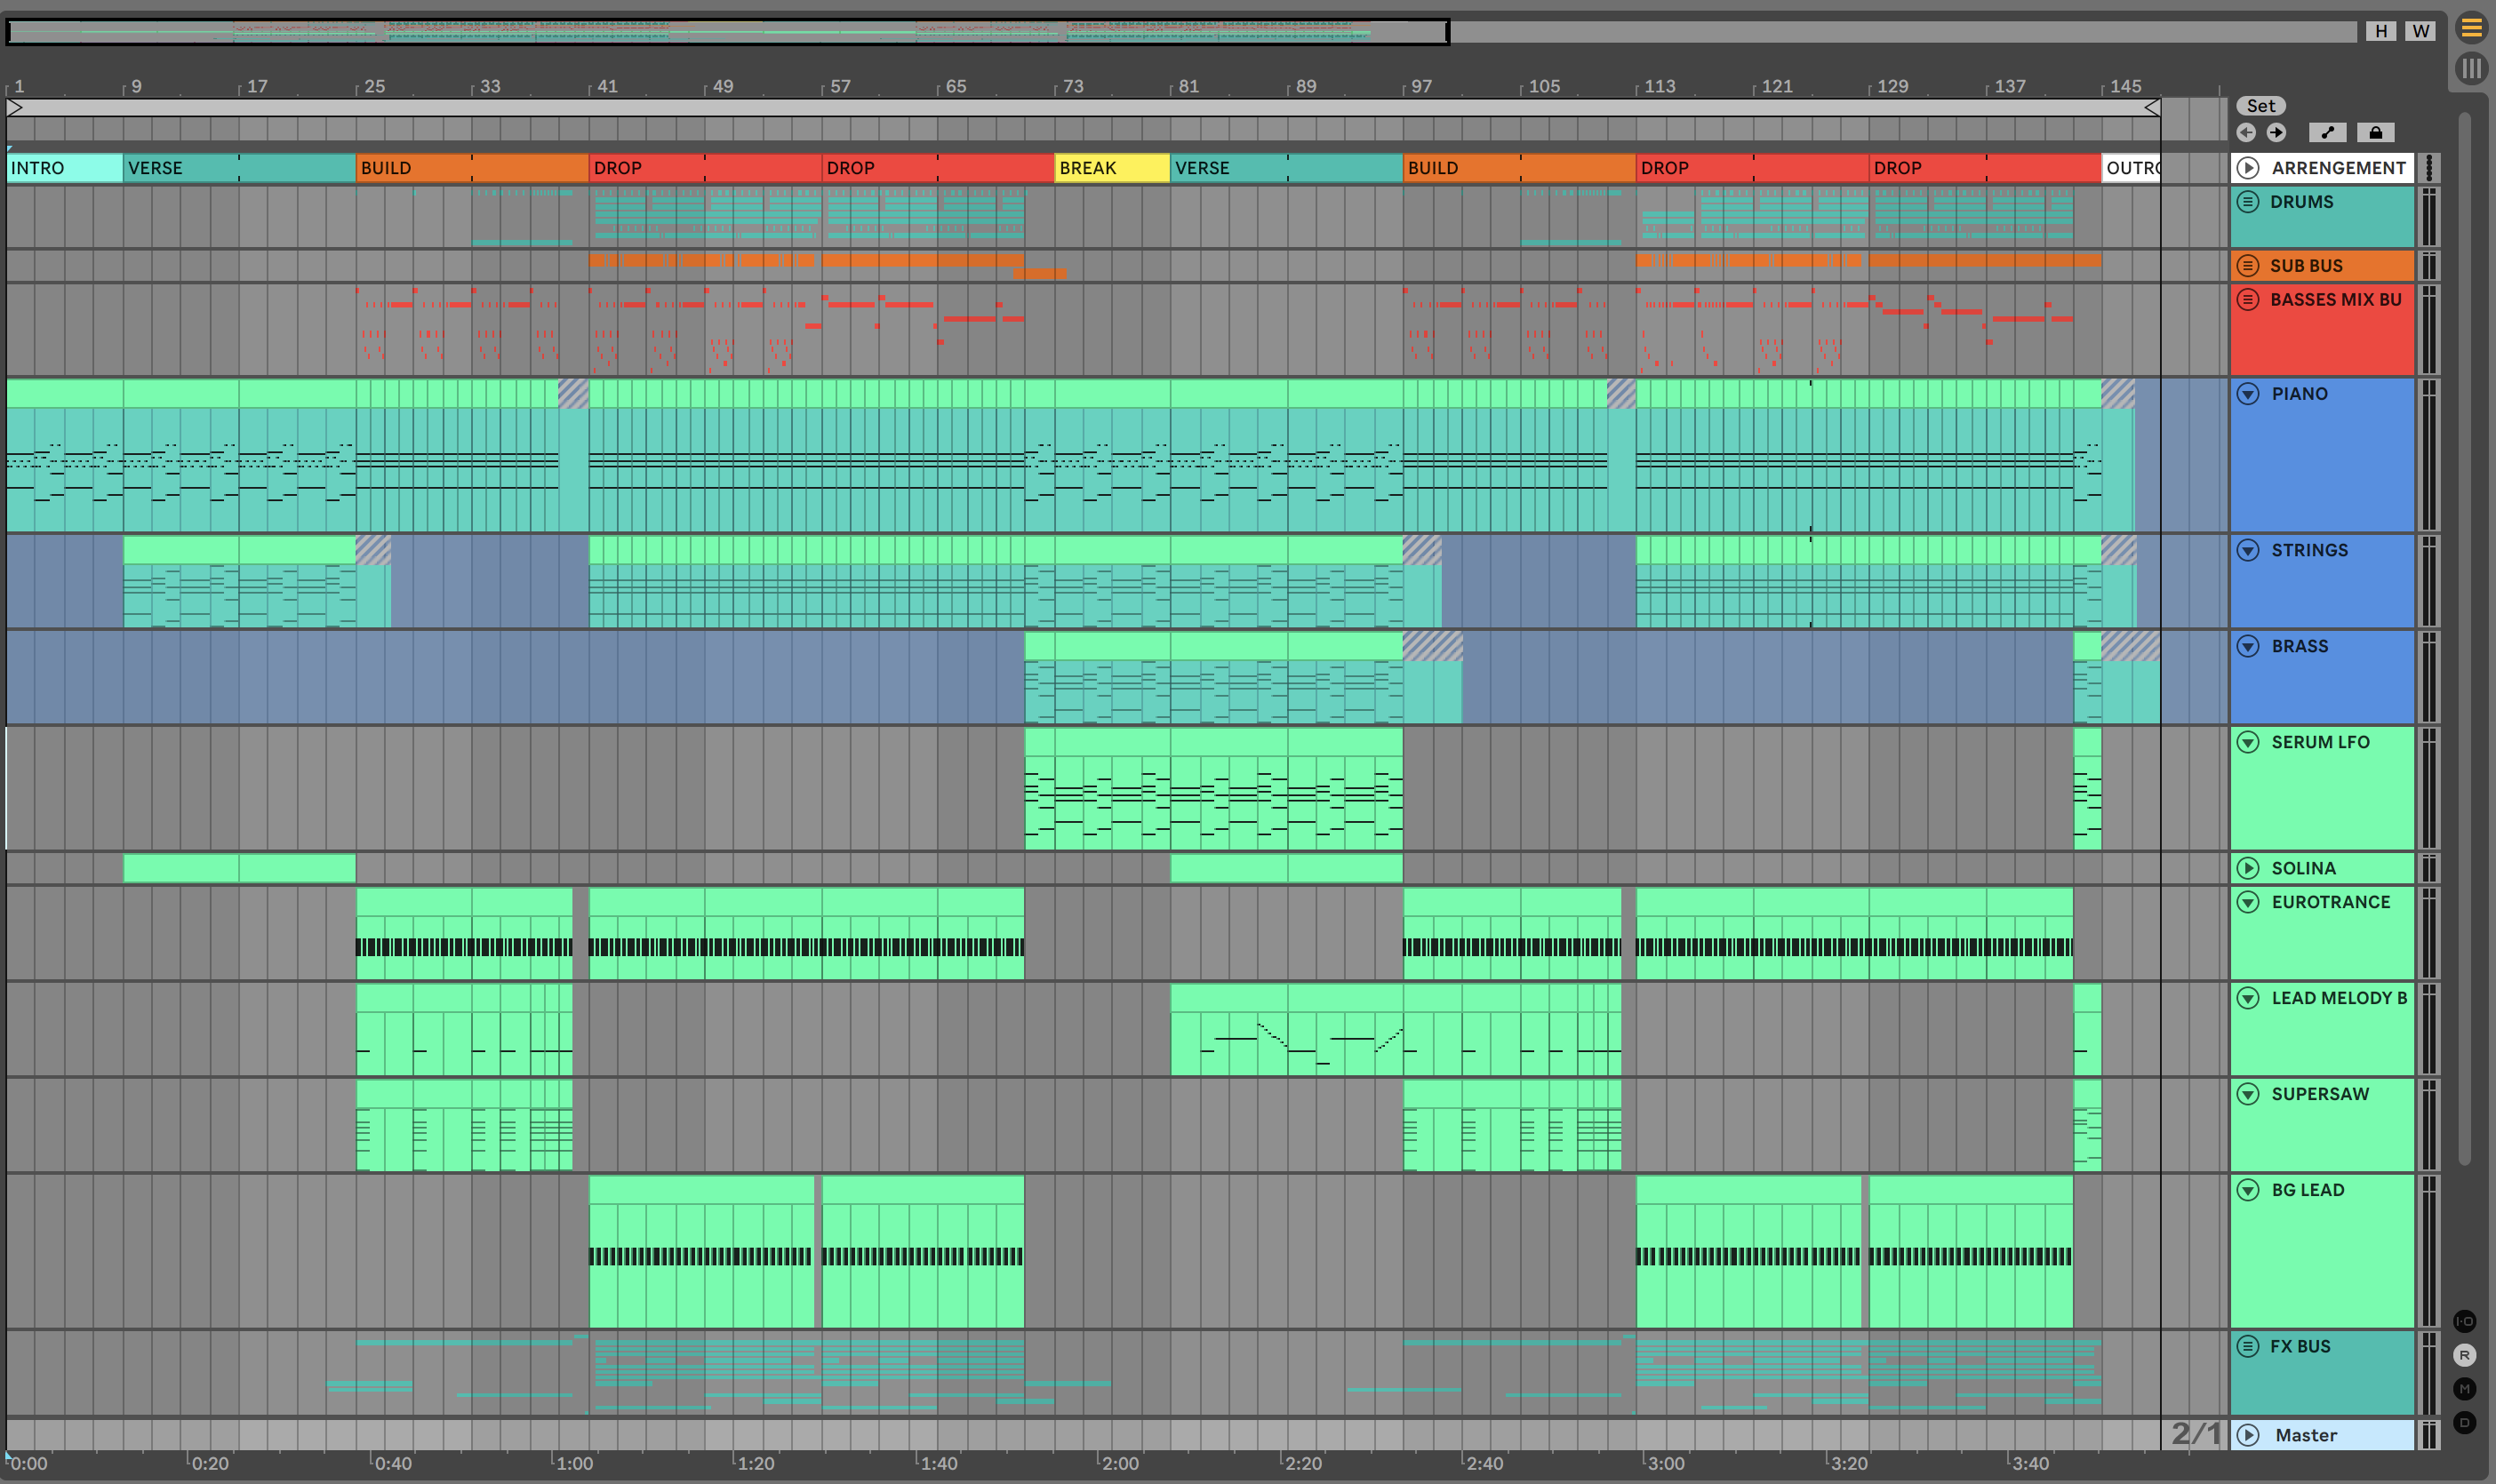This screenshot has width=2496, height=1484.
Task: Click the W optimize width button
Action: pyautogui.click(x=2420, y=31)
